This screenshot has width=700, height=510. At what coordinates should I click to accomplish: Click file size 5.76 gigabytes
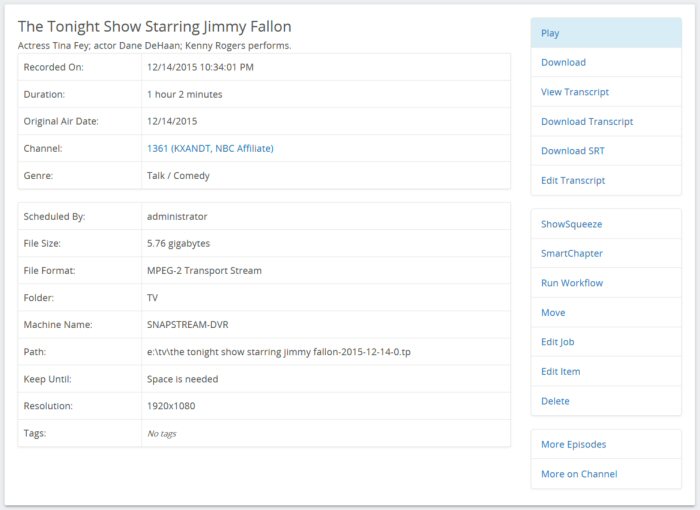point(178,243)
